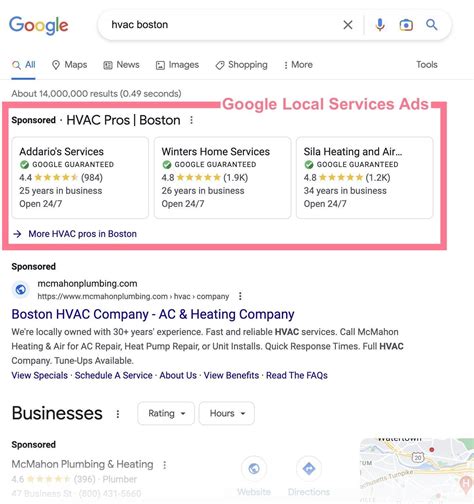Viewport: 474px width, 504px height.
Task: Open Google Lens camera search icon
Action: pos(406,25)
